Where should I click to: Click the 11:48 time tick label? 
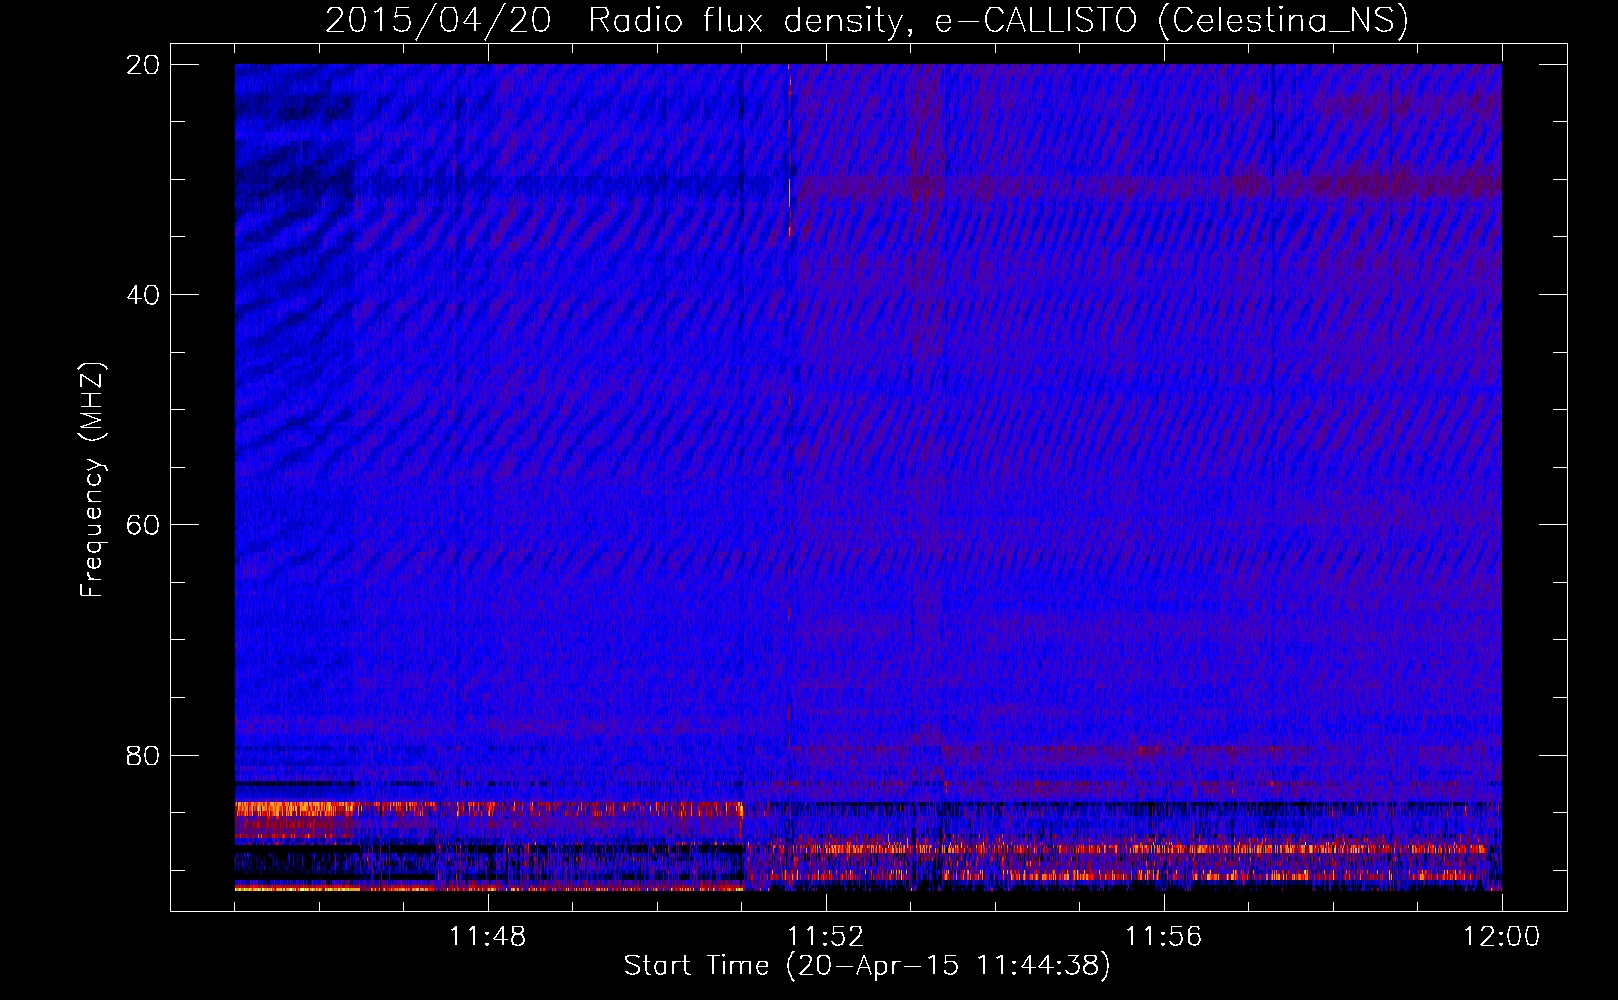pyautogui.click(x=487, y=937)
